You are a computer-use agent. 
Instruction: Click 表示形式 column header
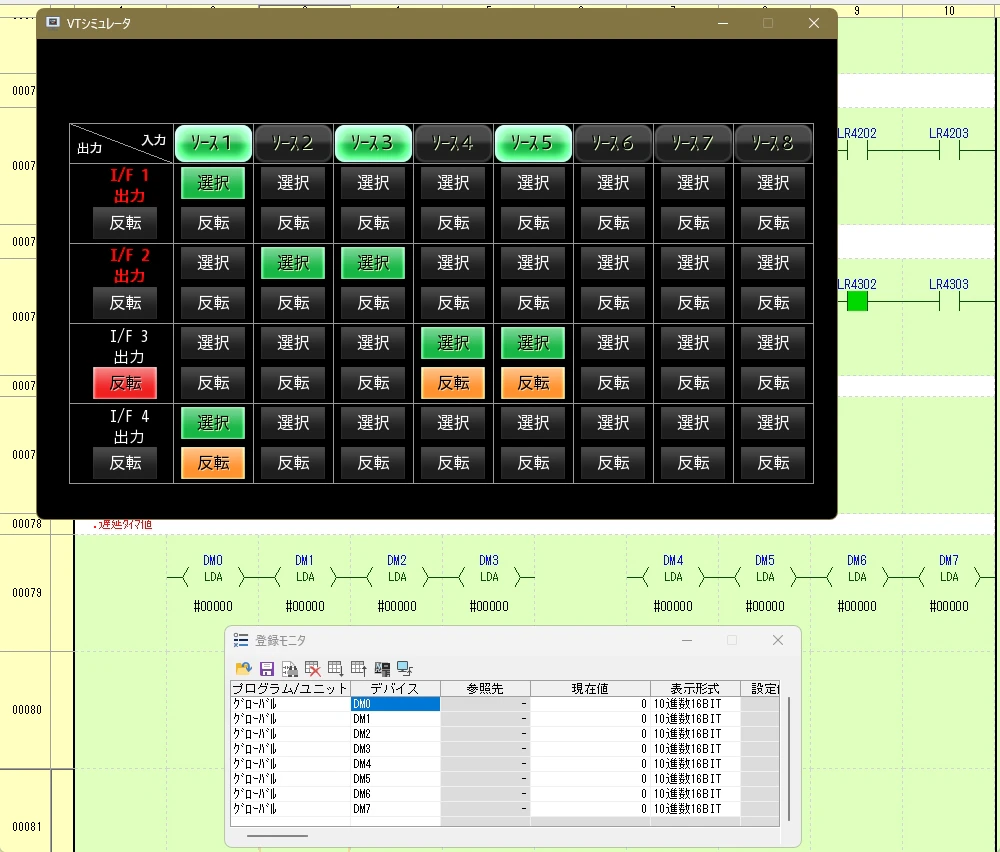pos(695,688)
